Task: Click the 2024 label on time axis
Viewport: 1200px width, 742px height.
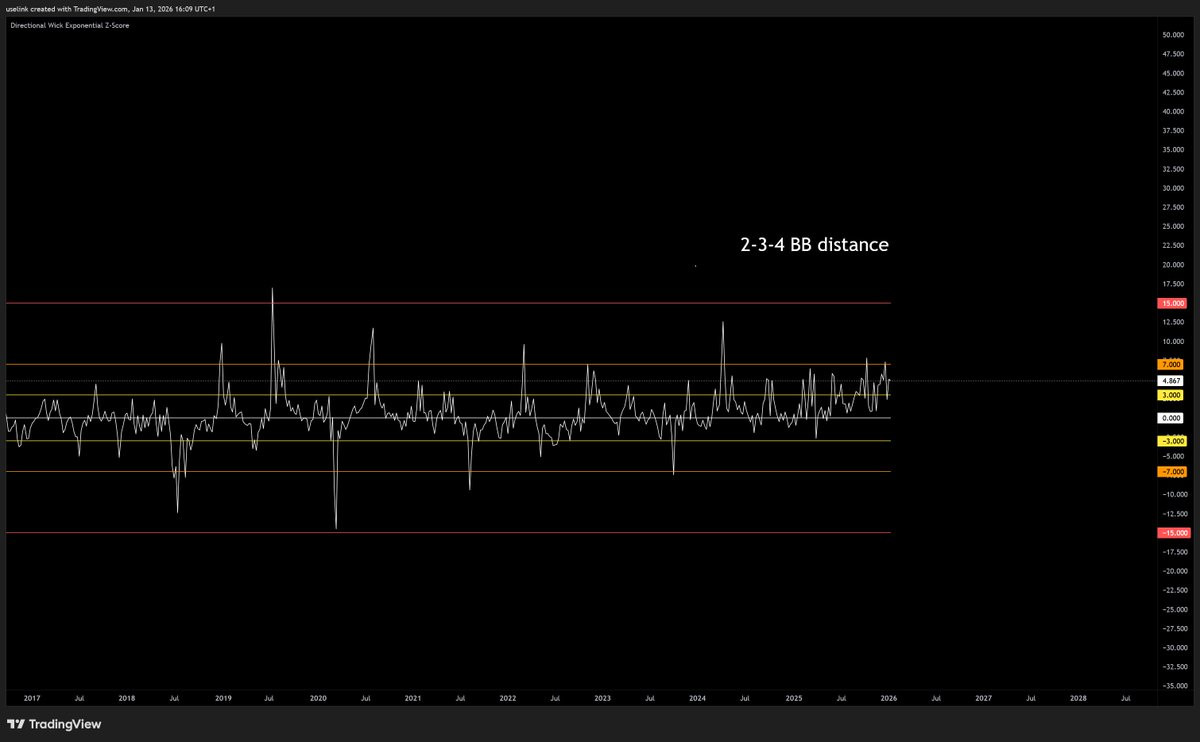Action: coord(698,698)
